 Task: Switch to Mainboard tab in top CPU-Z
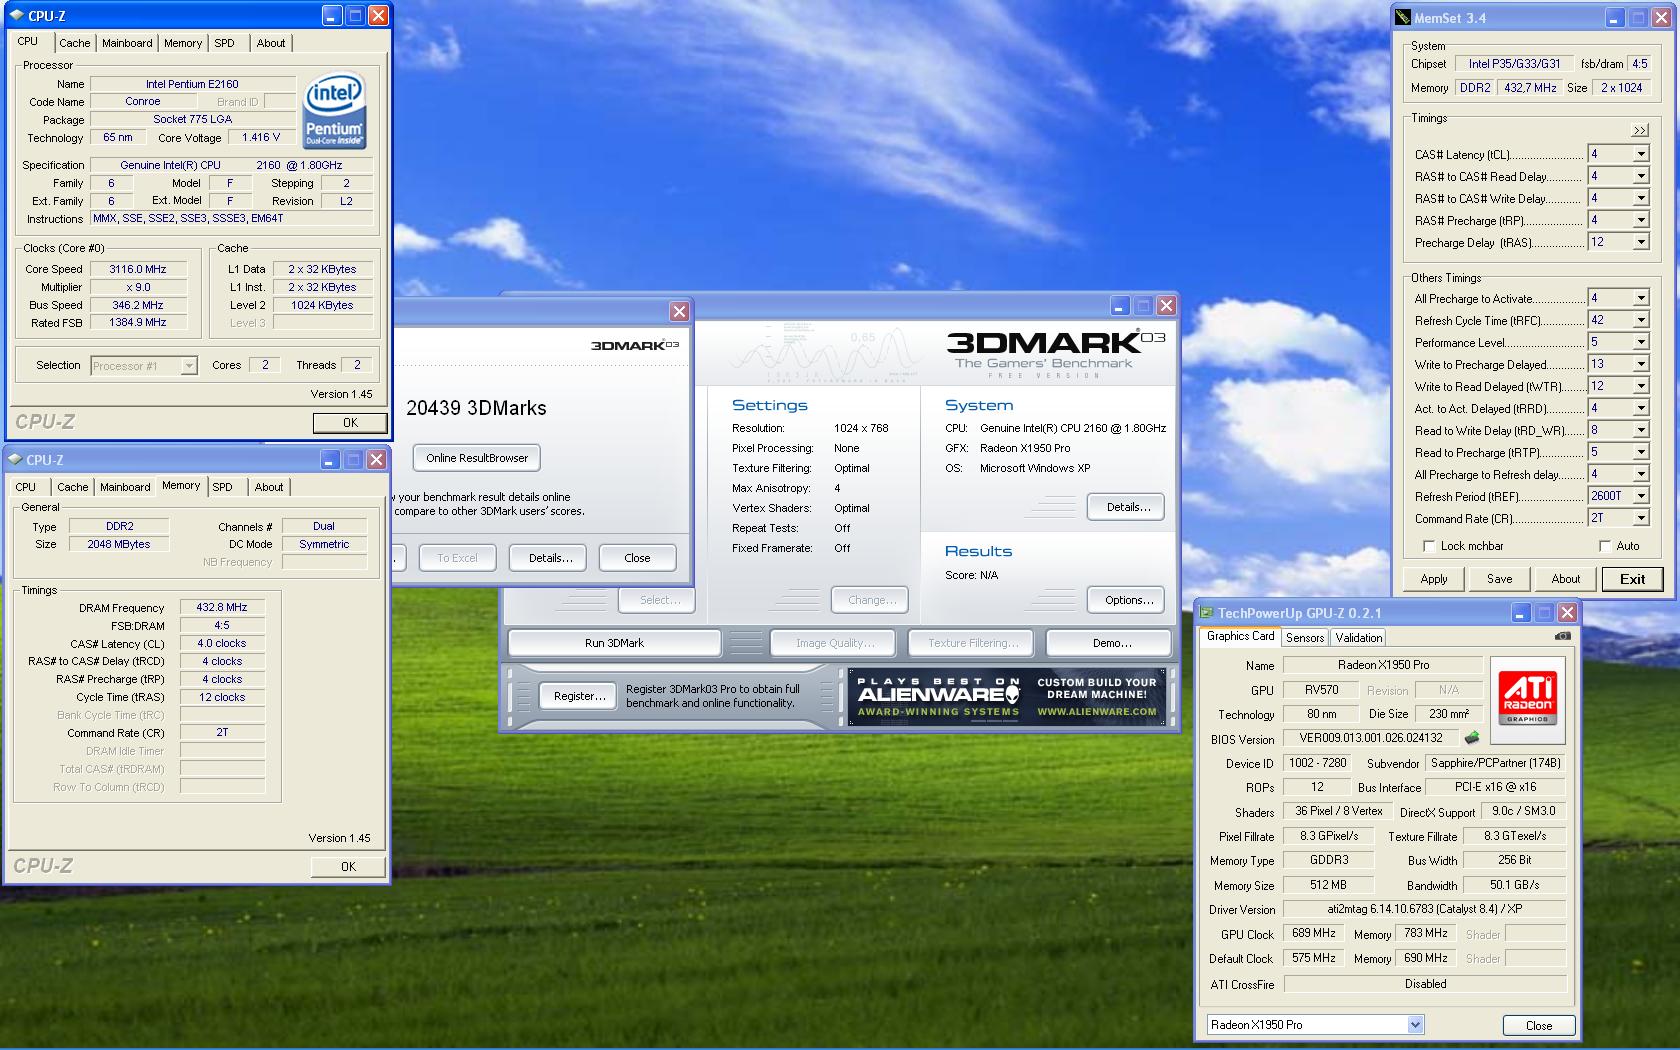127,43
